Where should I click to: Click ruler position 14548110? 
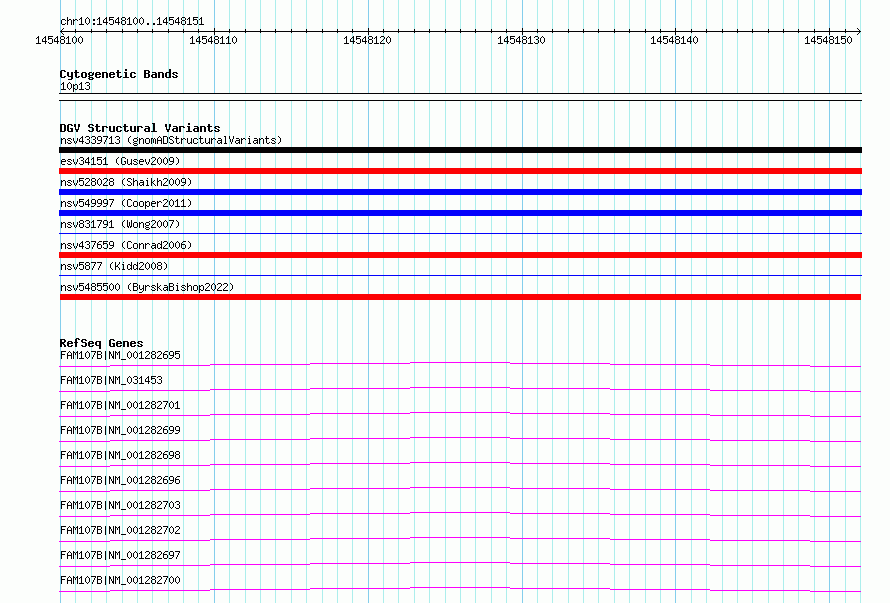point(213,40)
